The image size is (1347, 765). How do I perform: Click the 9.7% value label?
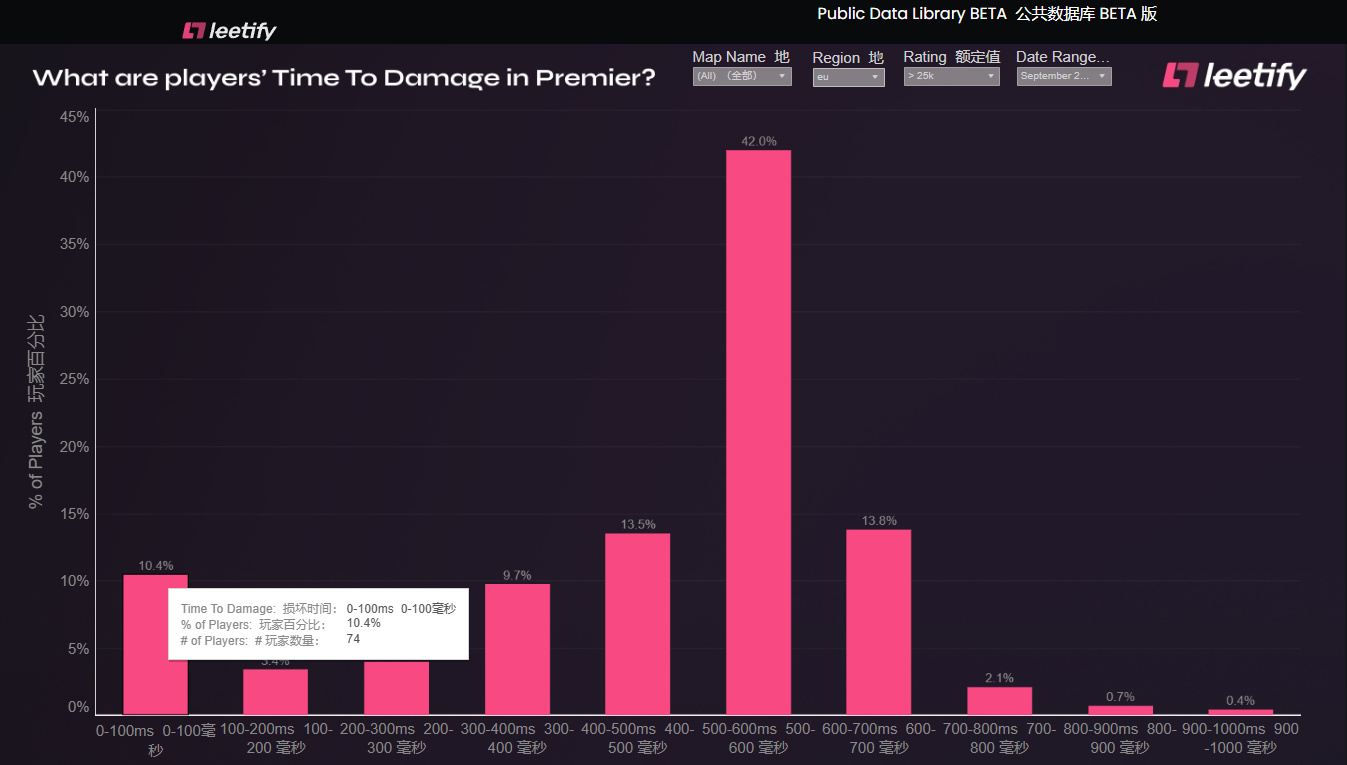(517, 575)
